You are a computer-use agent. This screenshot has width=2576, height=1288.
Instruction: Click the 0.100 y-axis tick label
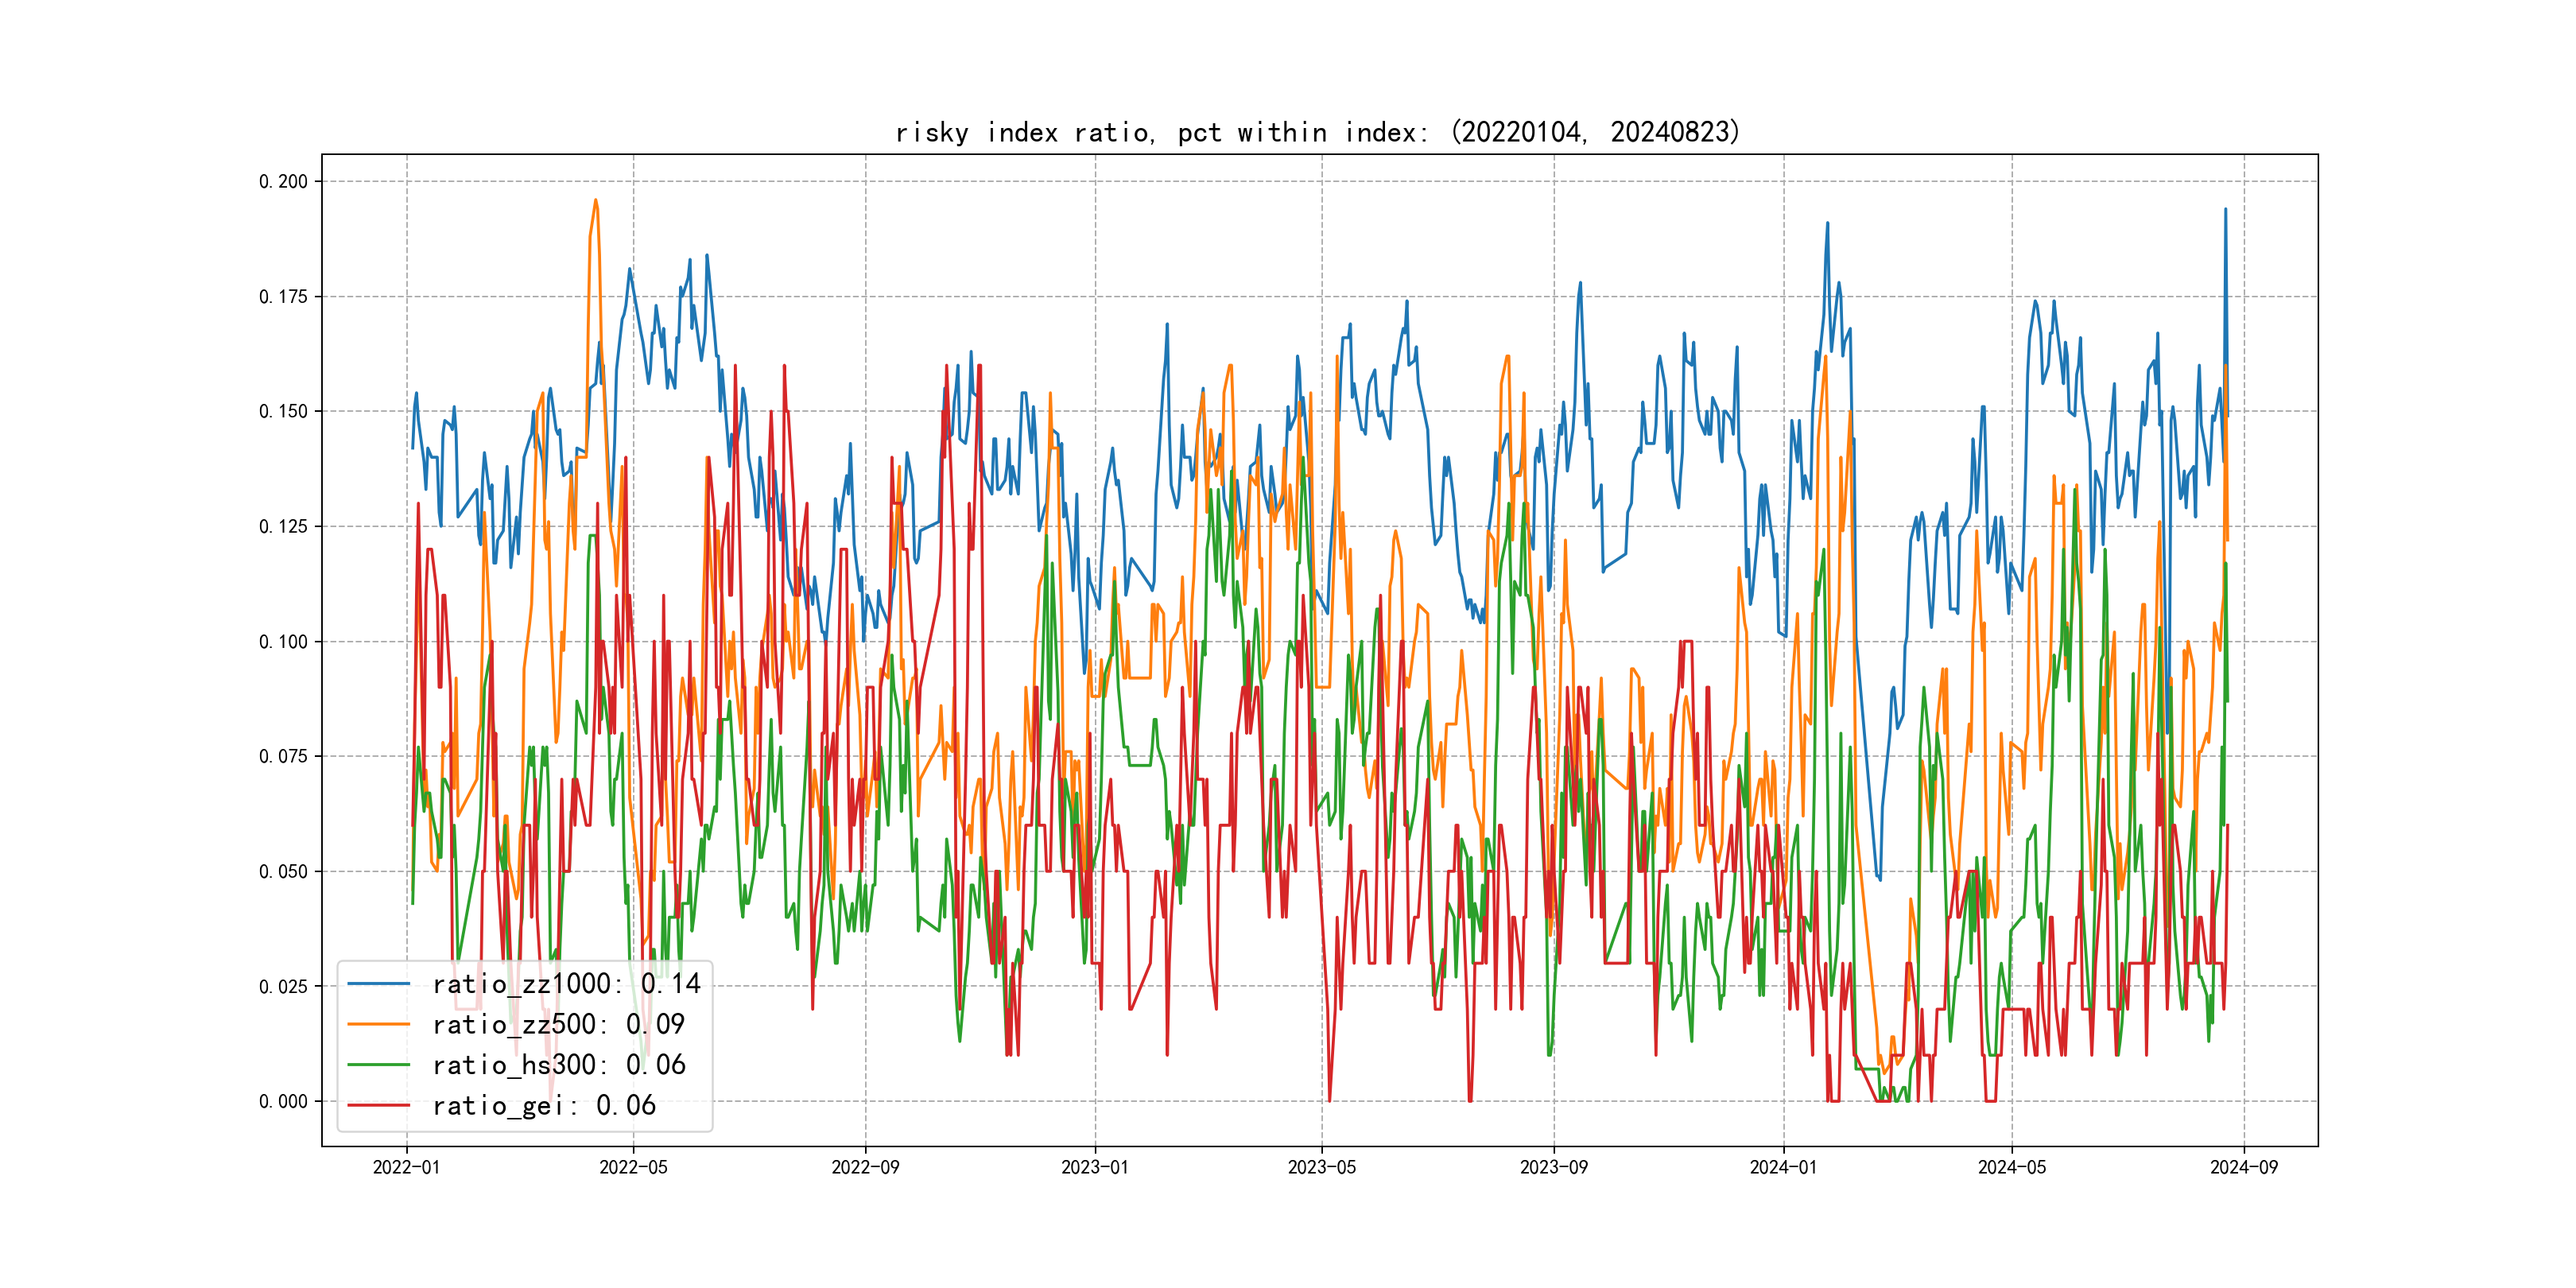click(x=283, y=641)
